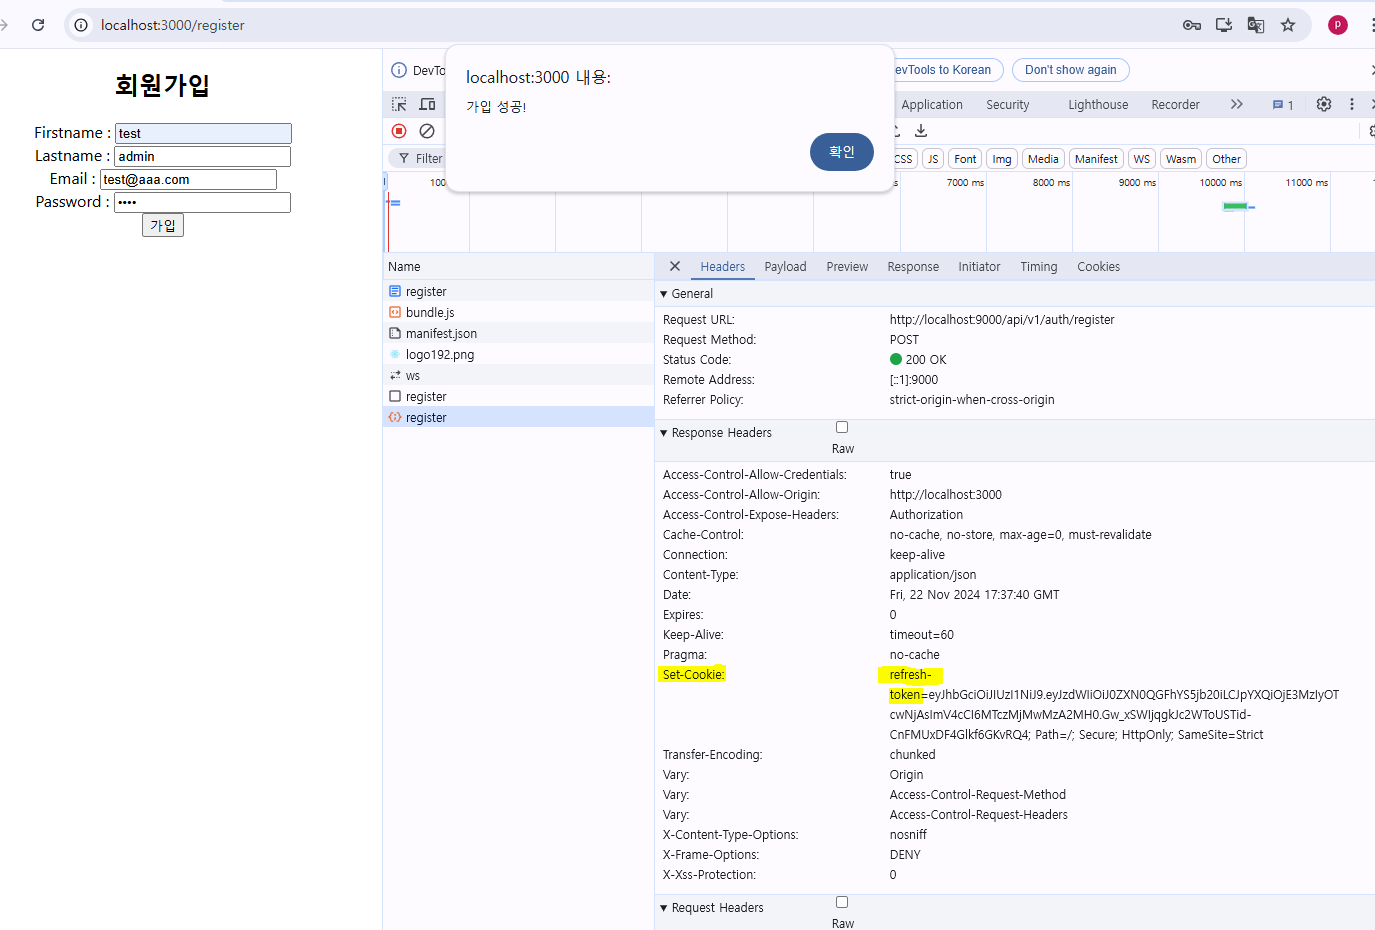Screen dimensions: 1375x930
Task: Collapse the General section
Action: pos(664,294)
